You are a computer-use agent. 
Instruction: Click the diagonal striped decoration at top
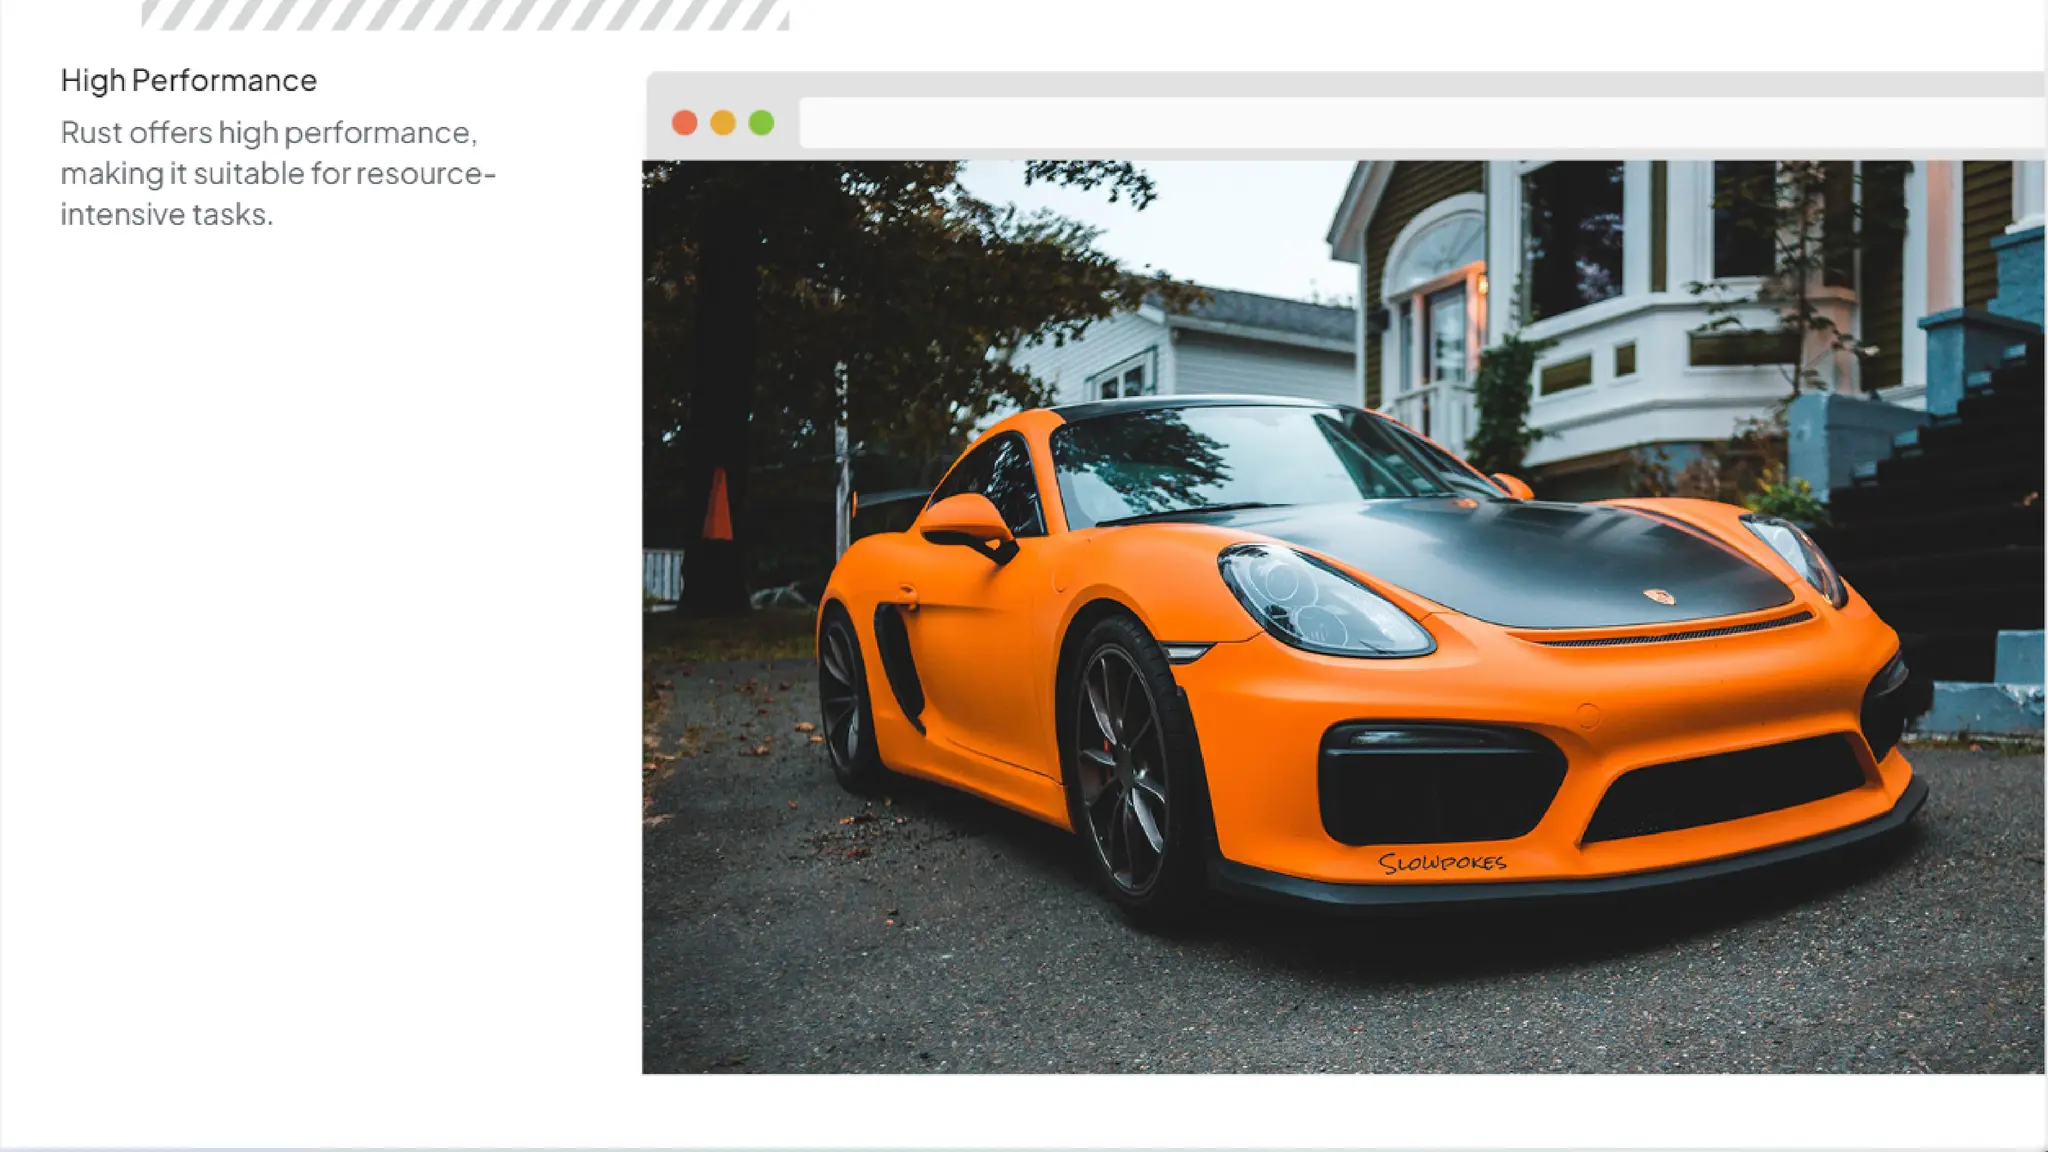tap(465, 14)
